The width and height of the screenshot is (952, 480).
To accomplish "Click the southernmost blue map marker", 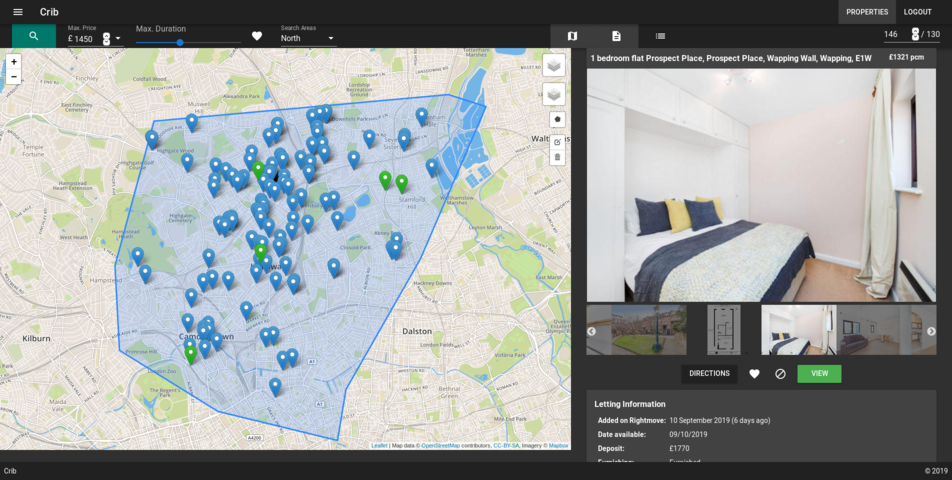I will (x=275, y=386).
